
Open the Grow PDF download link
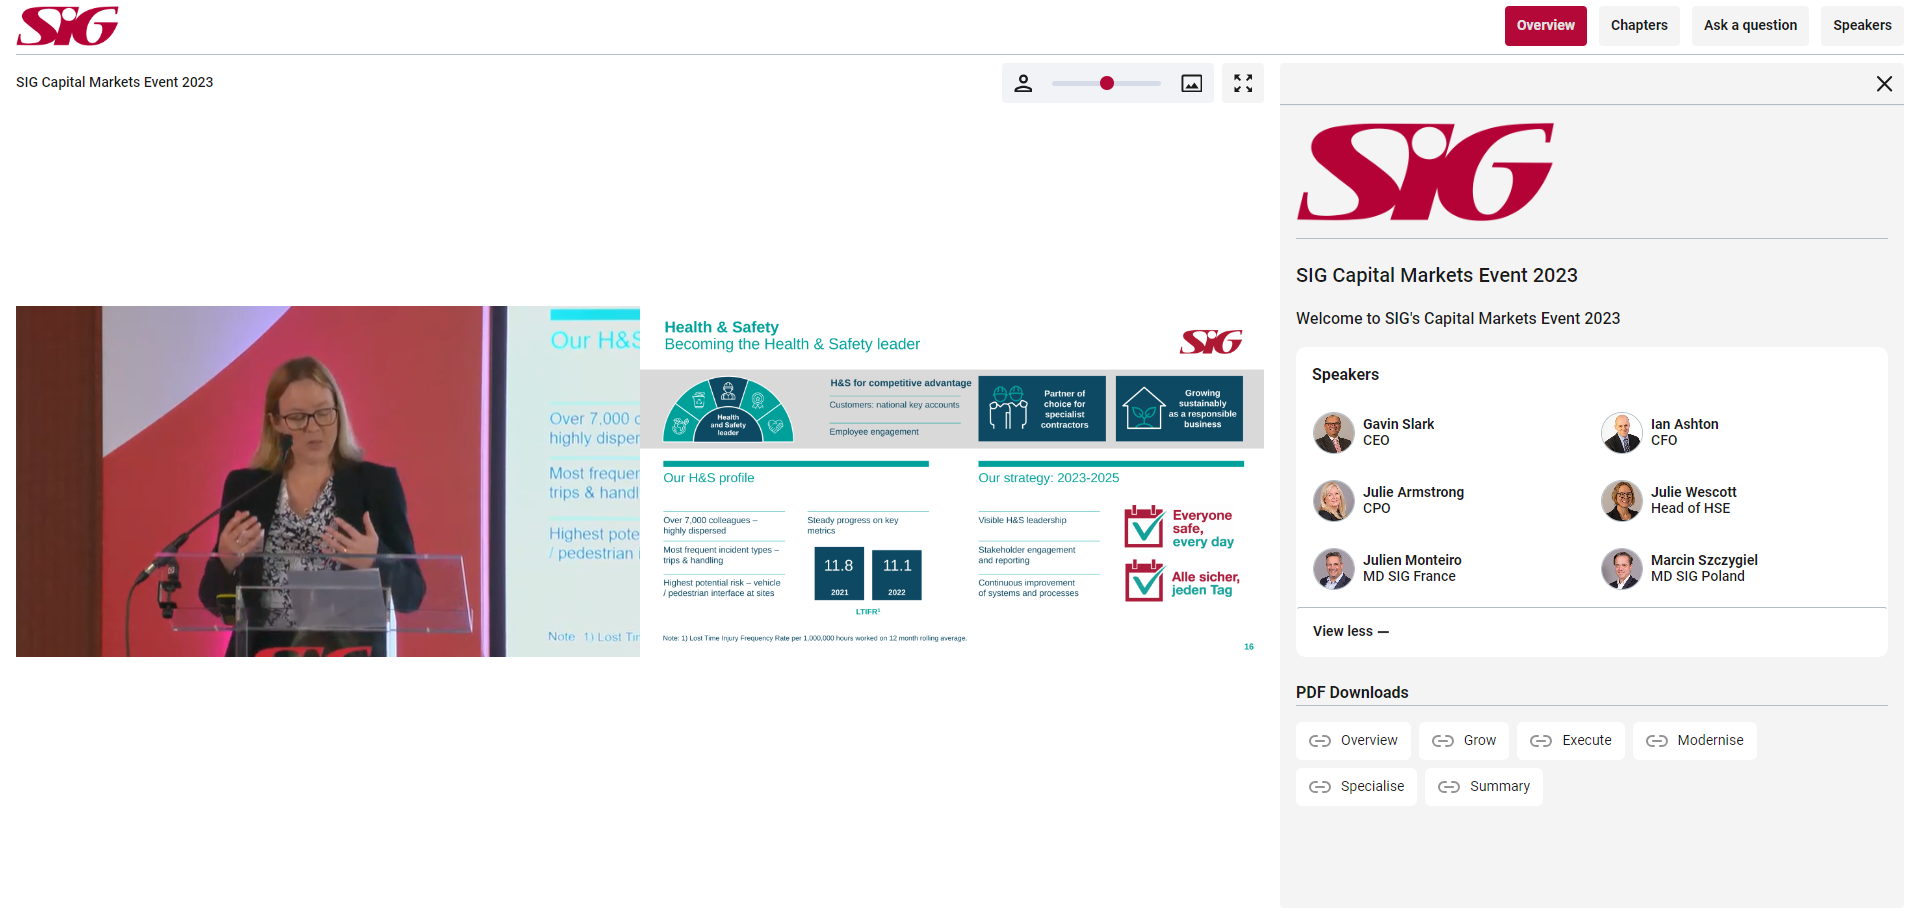click(1464, 741)
